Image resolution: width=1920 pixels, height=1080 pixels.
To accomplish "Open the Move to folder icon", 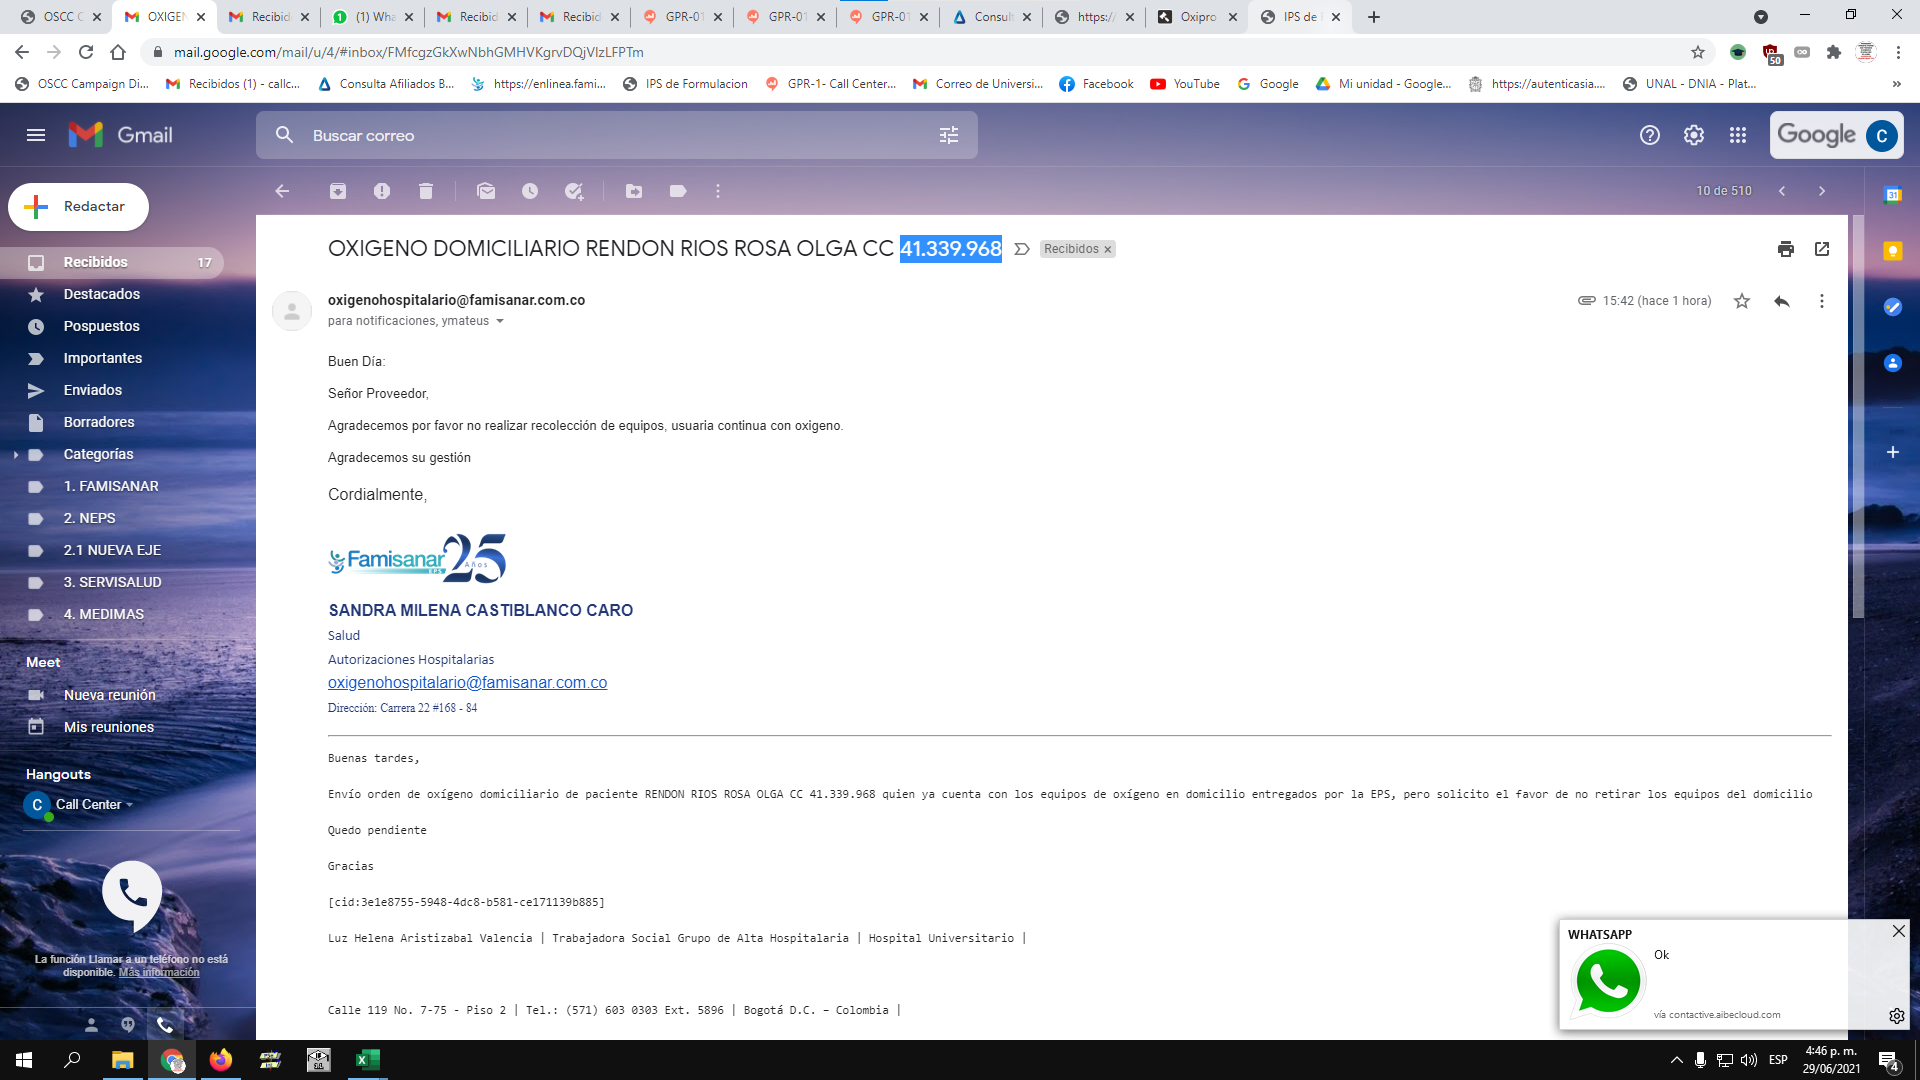I will point(634,191).
